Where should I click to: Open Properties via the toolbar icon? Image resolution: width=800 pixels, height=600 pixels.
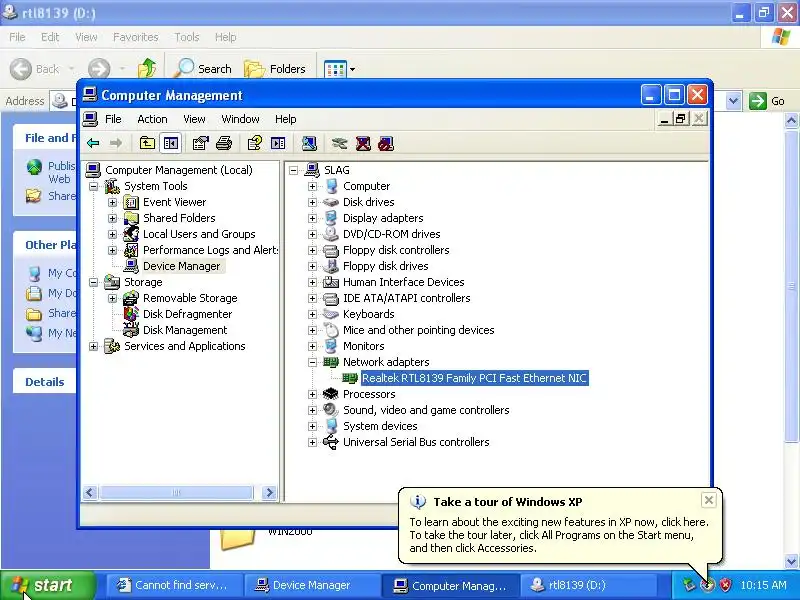point(201,143)
